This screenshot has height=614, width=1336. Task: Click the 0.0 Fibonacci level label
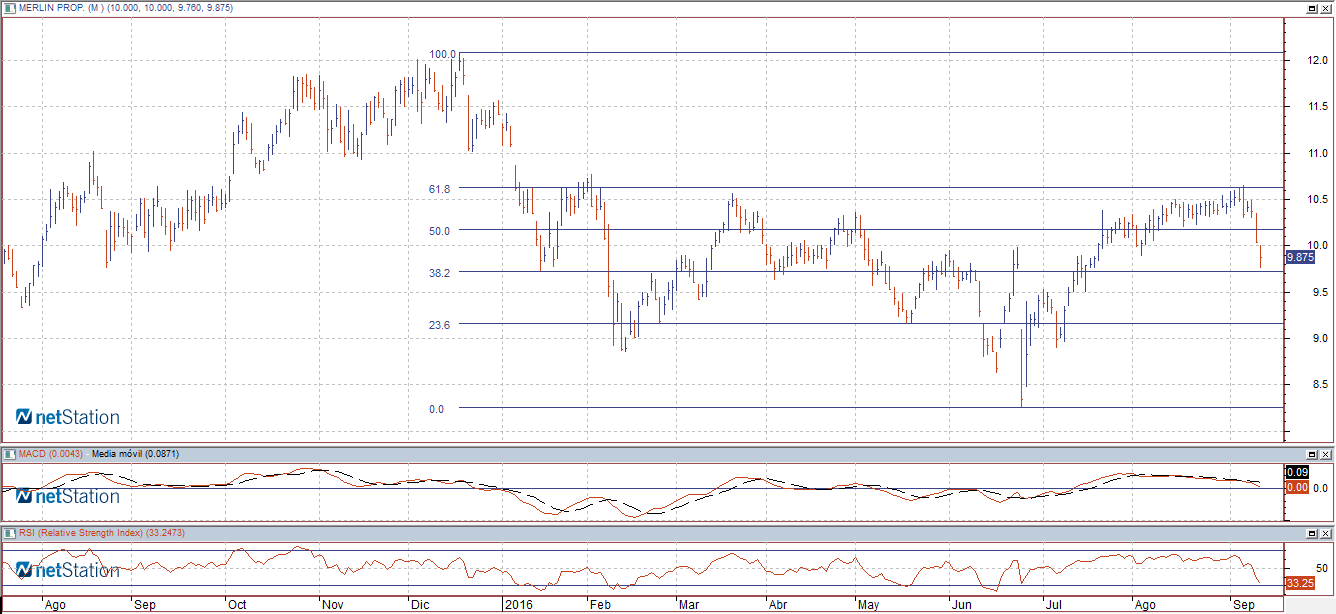click(x=436, y=409)
